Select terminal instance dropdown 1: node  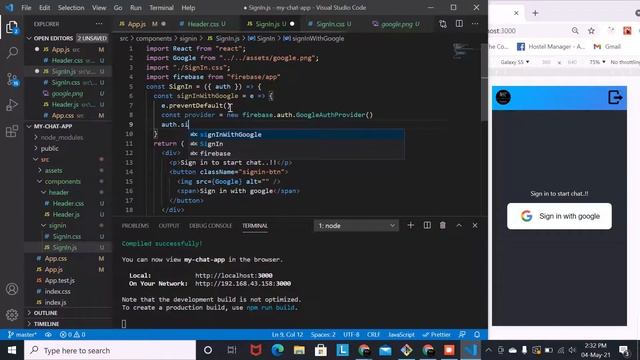pos(356,225)
